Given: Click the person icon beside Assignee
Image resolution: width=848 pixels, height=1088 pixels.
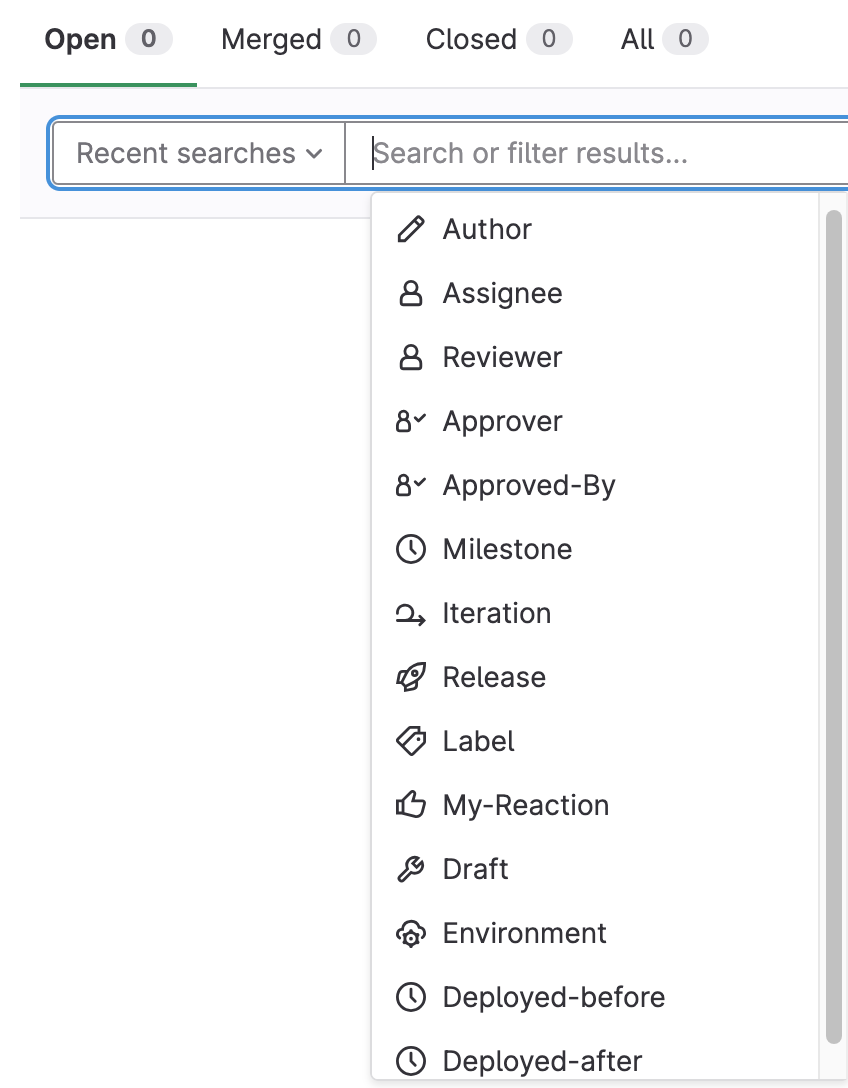Looking at the screenshot, I should coord(410,294).
